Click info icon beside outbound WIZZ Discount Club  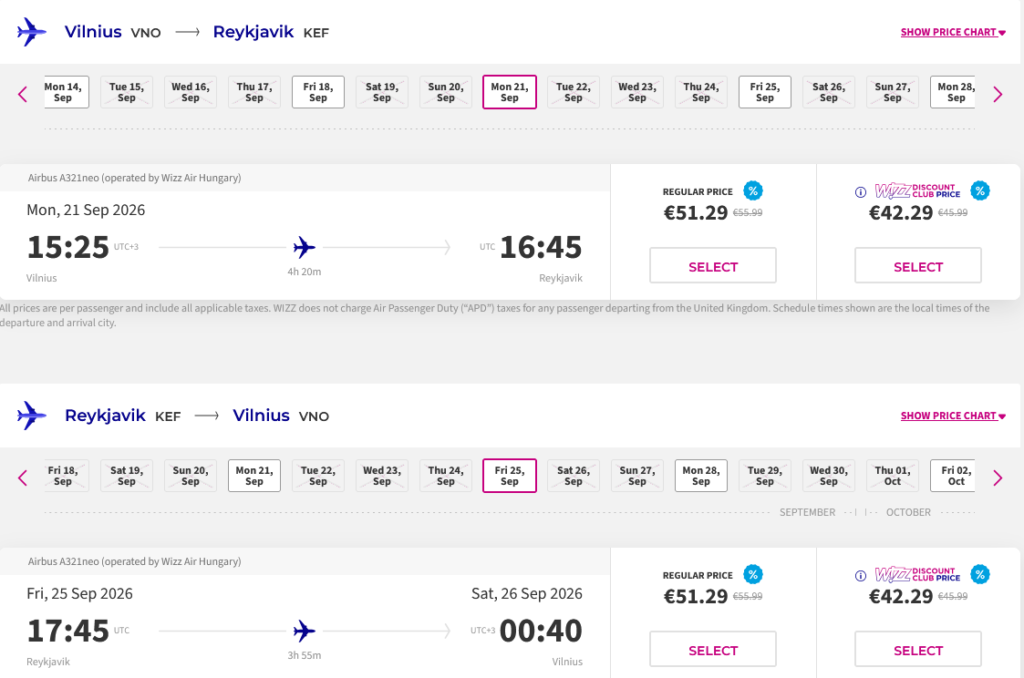[861, 192]
